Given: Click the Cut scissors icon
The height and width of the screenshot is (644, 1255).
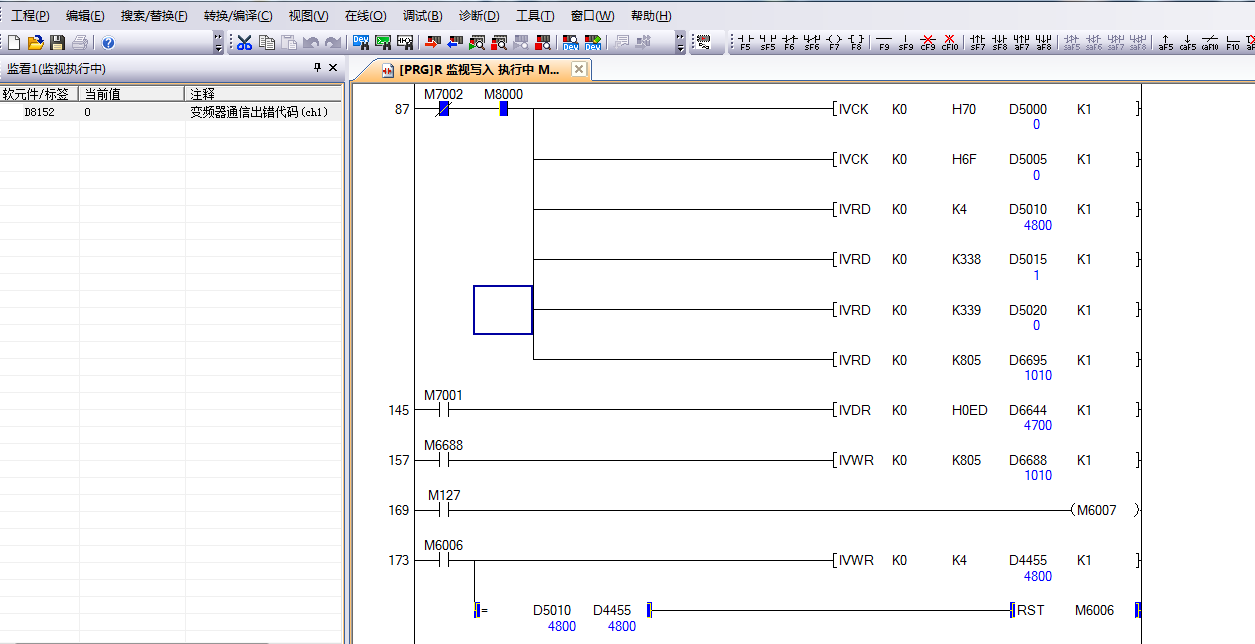Looking at the screenshot, I should click(244, 43).
